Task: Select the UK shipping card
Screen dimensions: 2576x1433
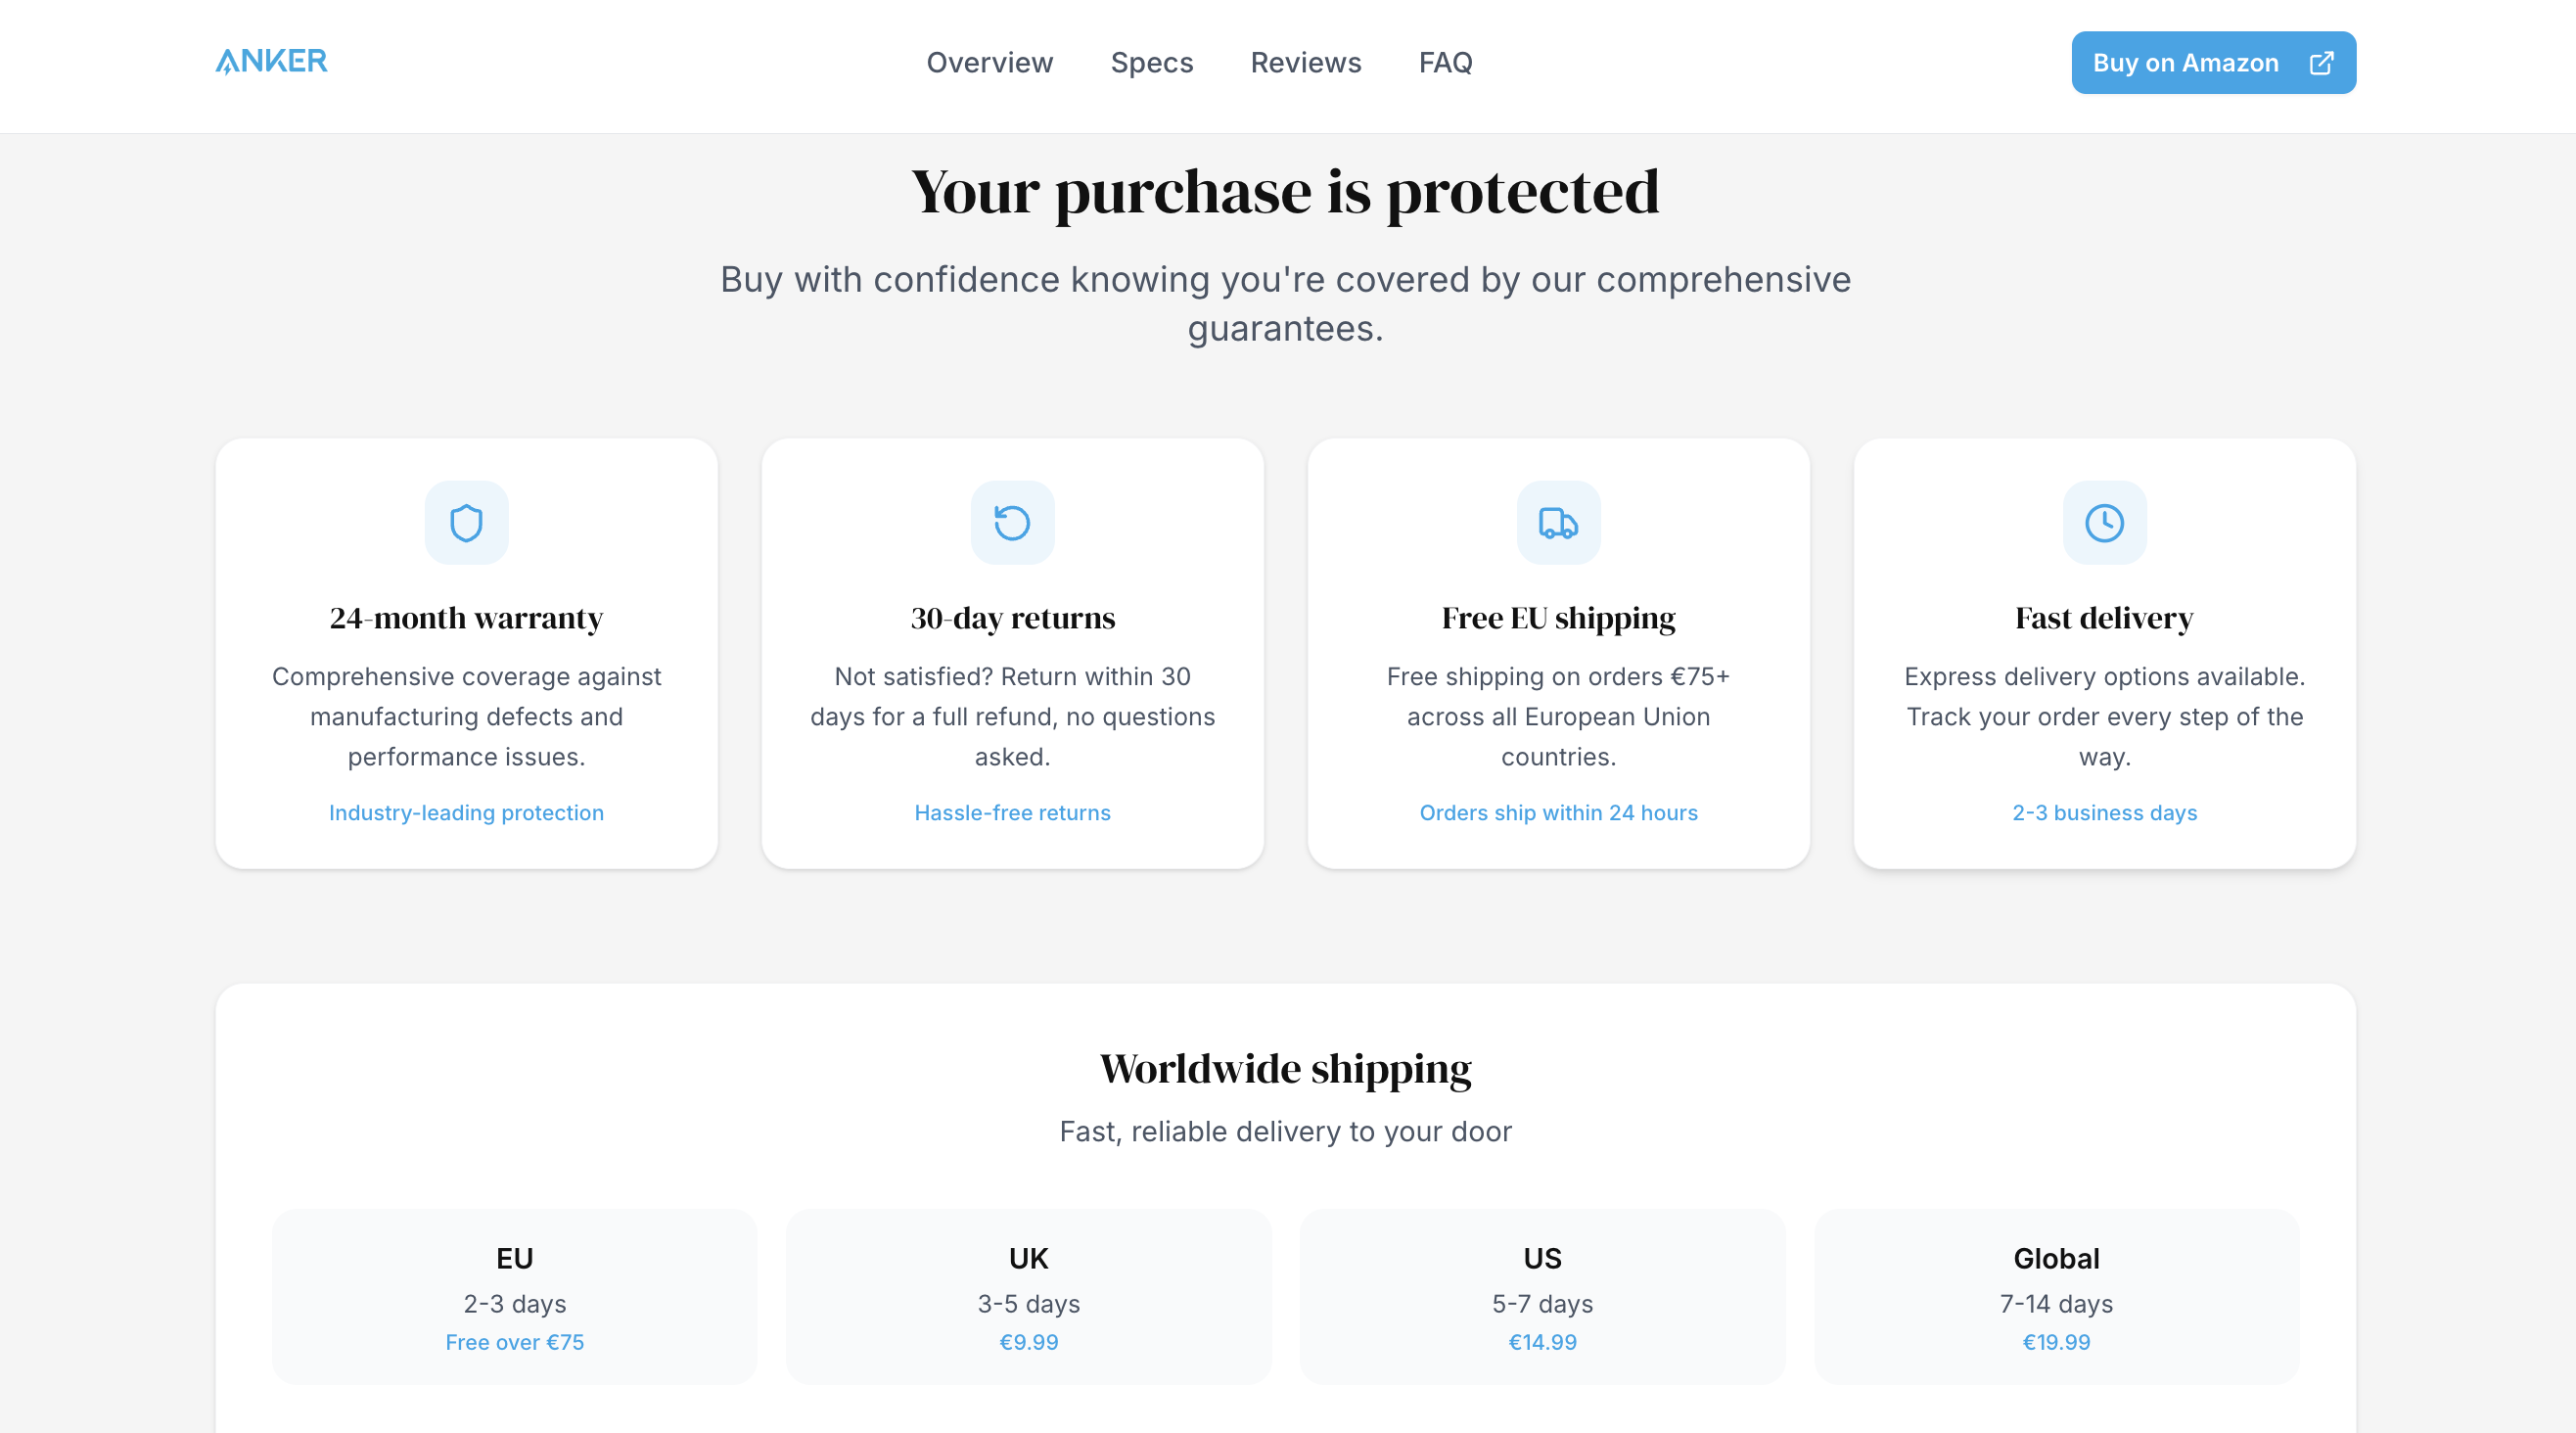Action: point(1028,1297)
